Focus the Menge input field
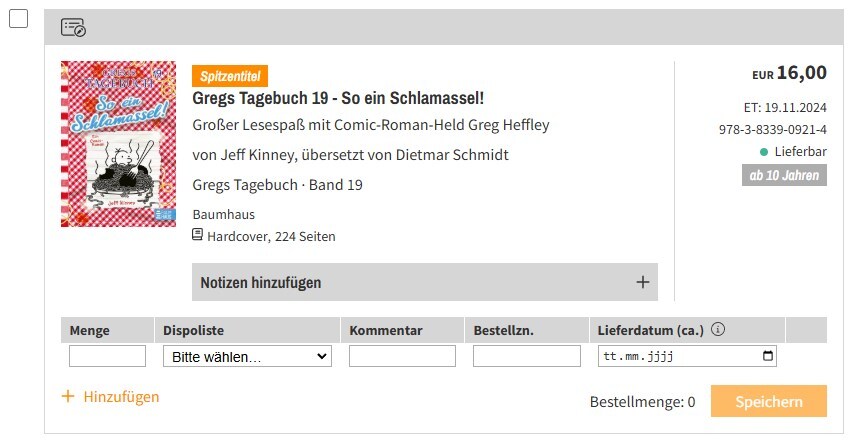Image resolution: width=862 pixels, height=442 pixels. tap(107, 356)
